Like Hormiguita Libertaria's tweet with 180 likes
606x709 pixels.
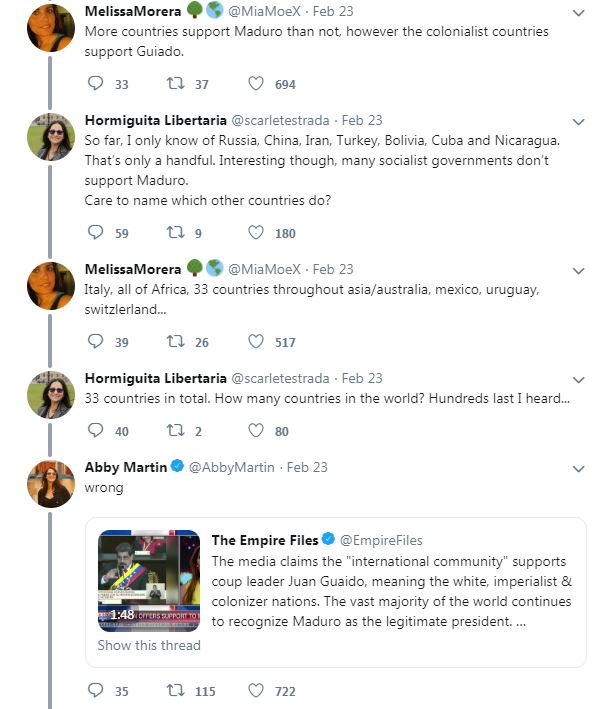[256, 232]
